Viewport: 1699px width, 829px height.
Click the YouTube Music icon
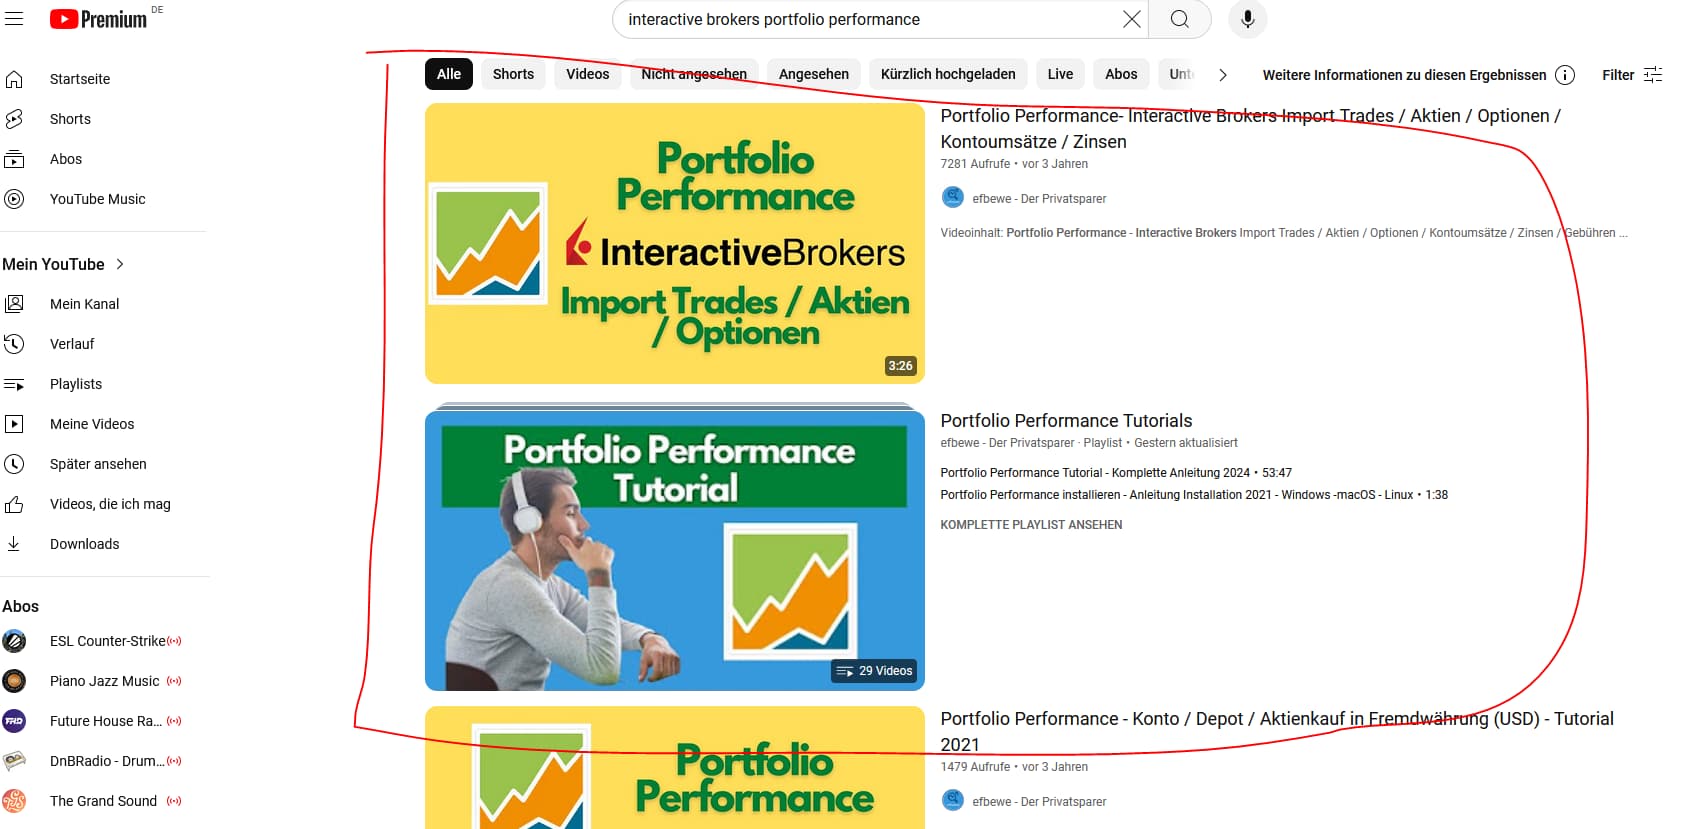[14, 199]
